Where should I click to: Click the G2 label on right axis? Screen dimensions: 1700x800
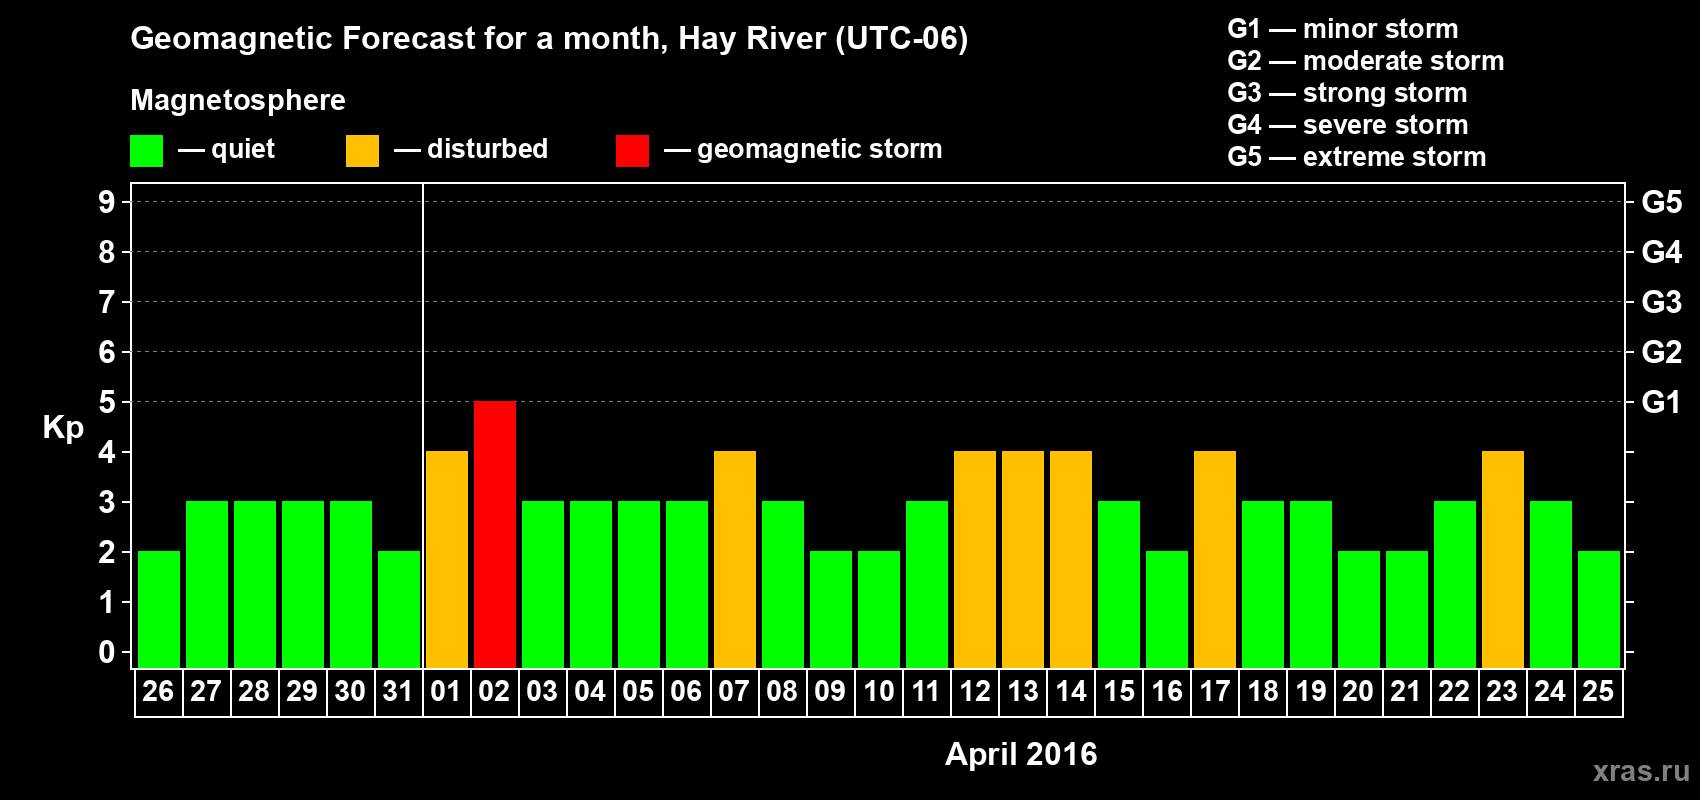point(1661,352)
